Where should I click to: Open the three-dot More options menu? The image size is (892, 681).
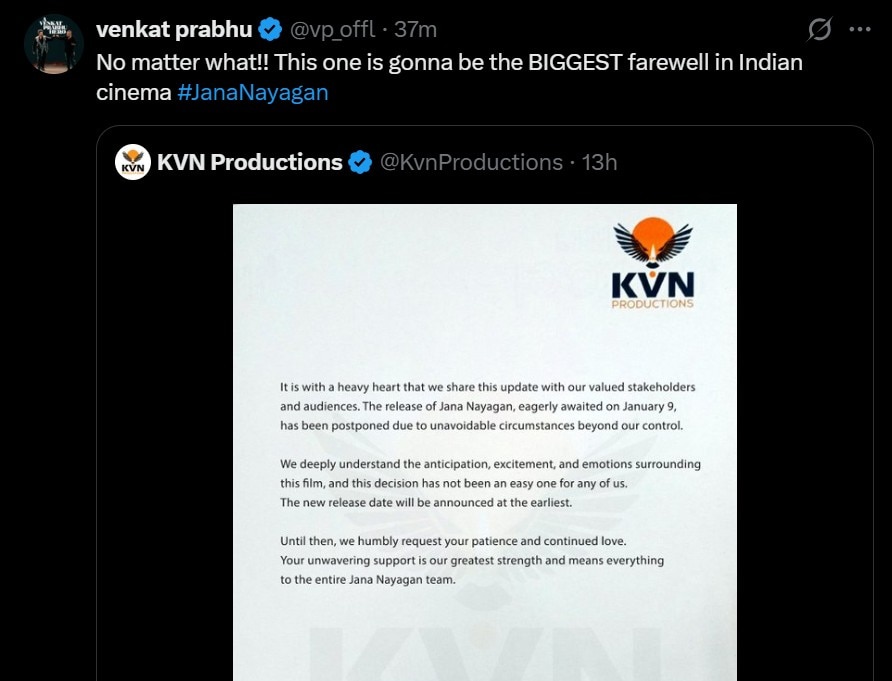[859, 30]
